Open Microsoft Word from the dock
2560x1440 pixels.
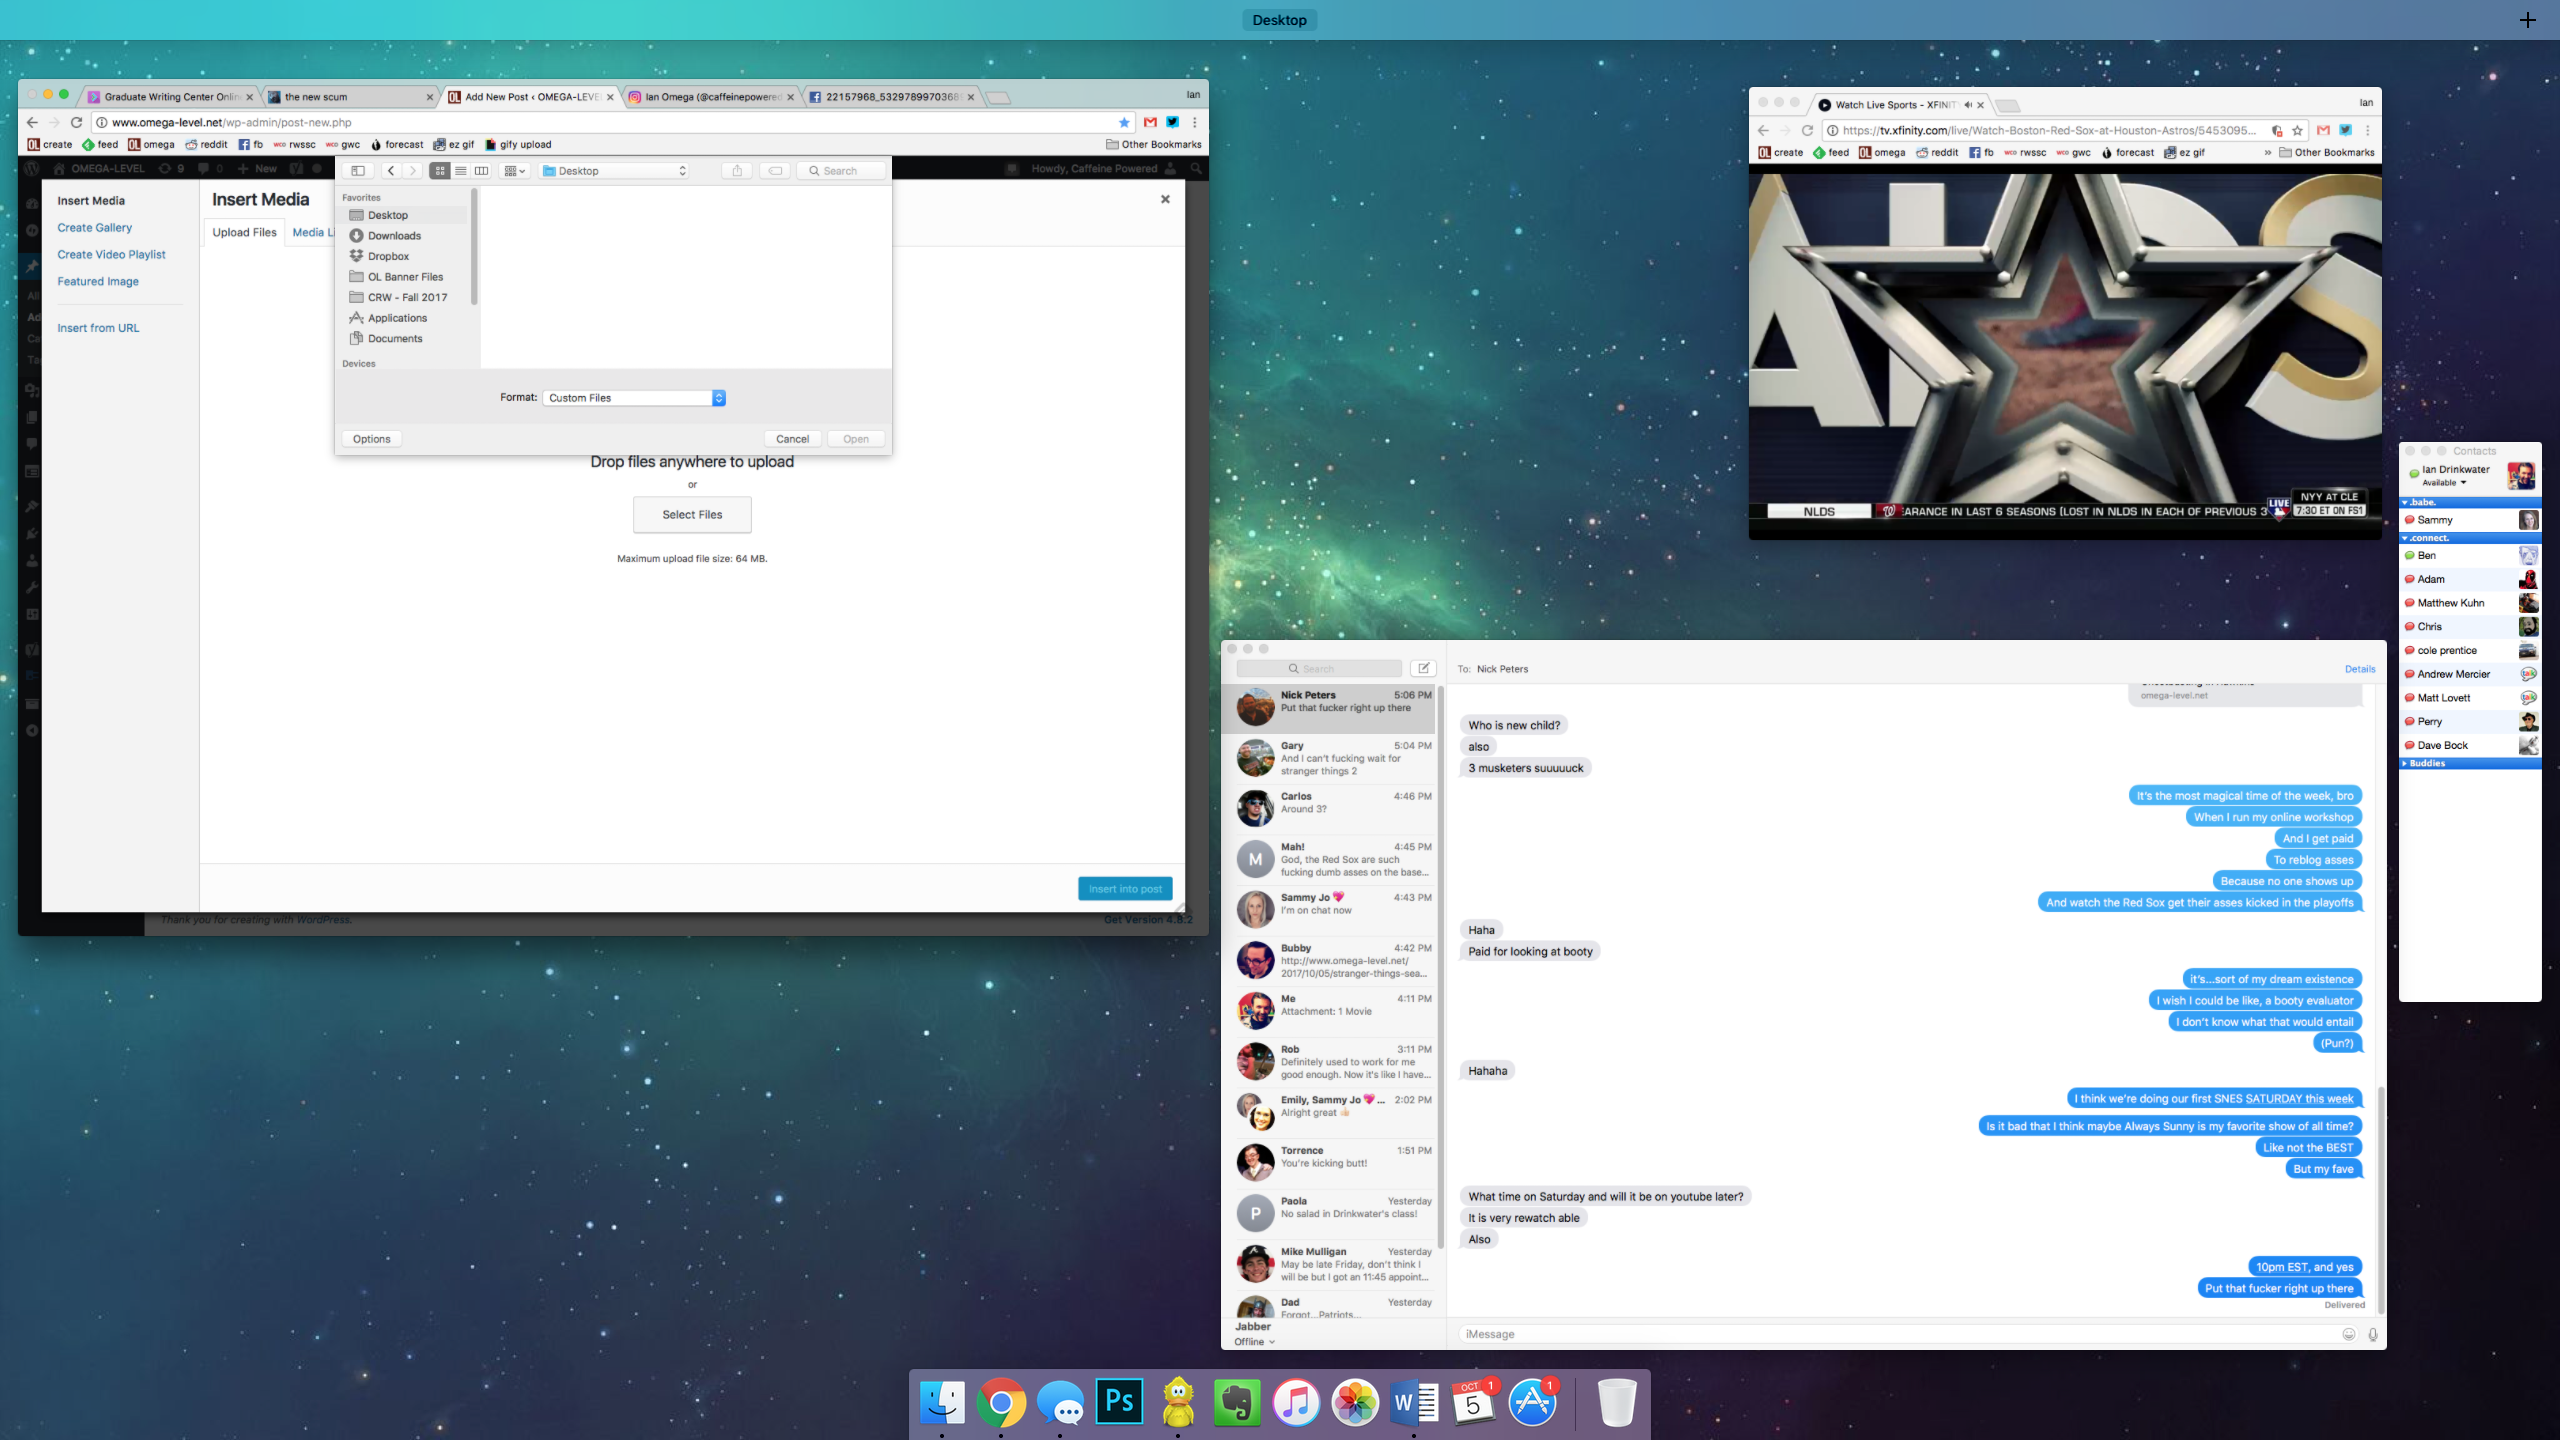click(1414, 1402)
